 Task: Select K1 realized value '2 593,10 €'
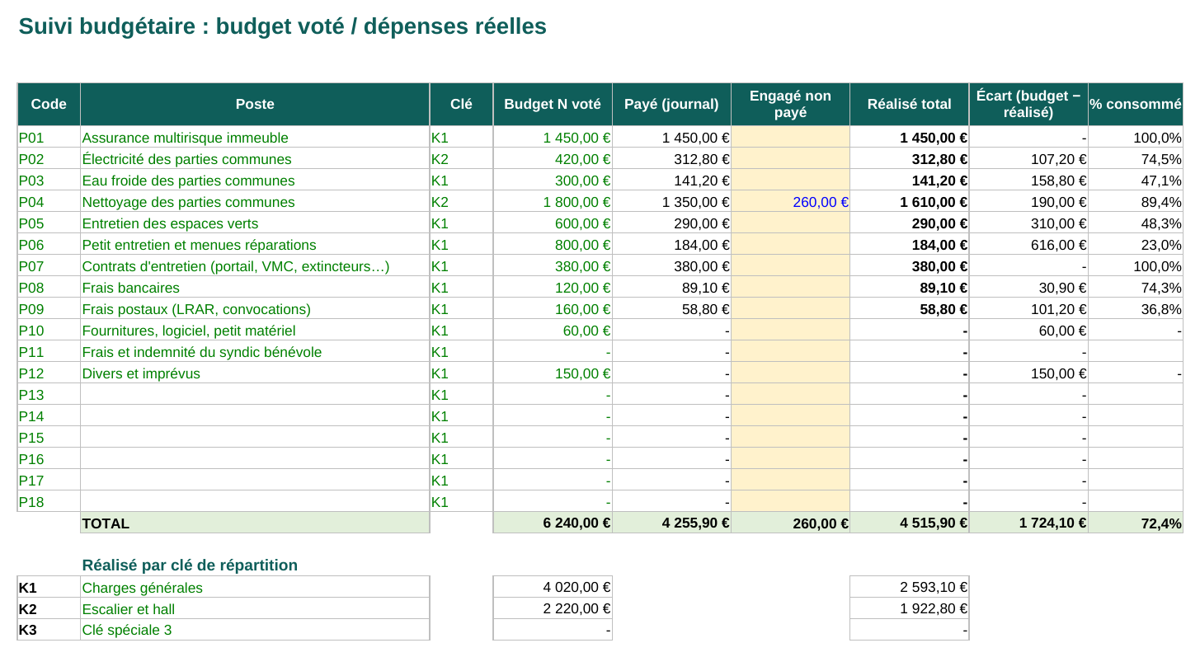909,587
